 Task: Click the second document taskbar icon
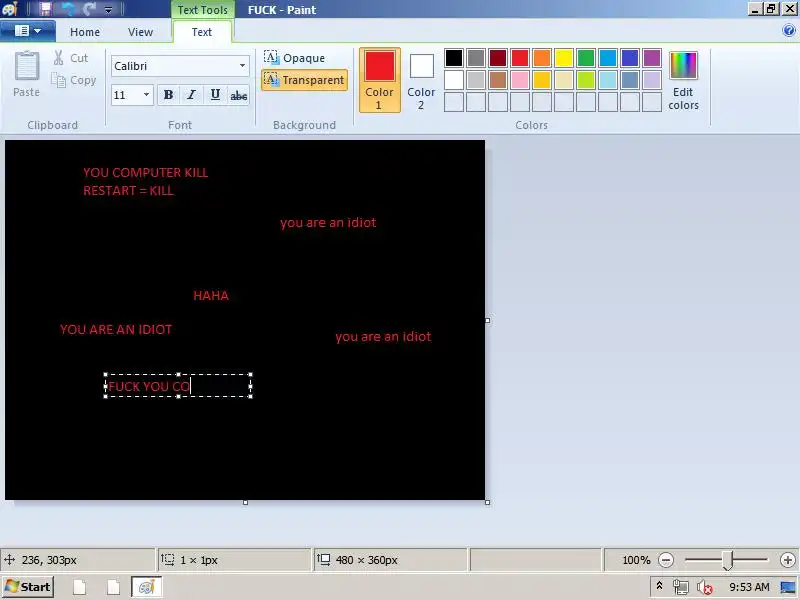[x=113, y=587]
